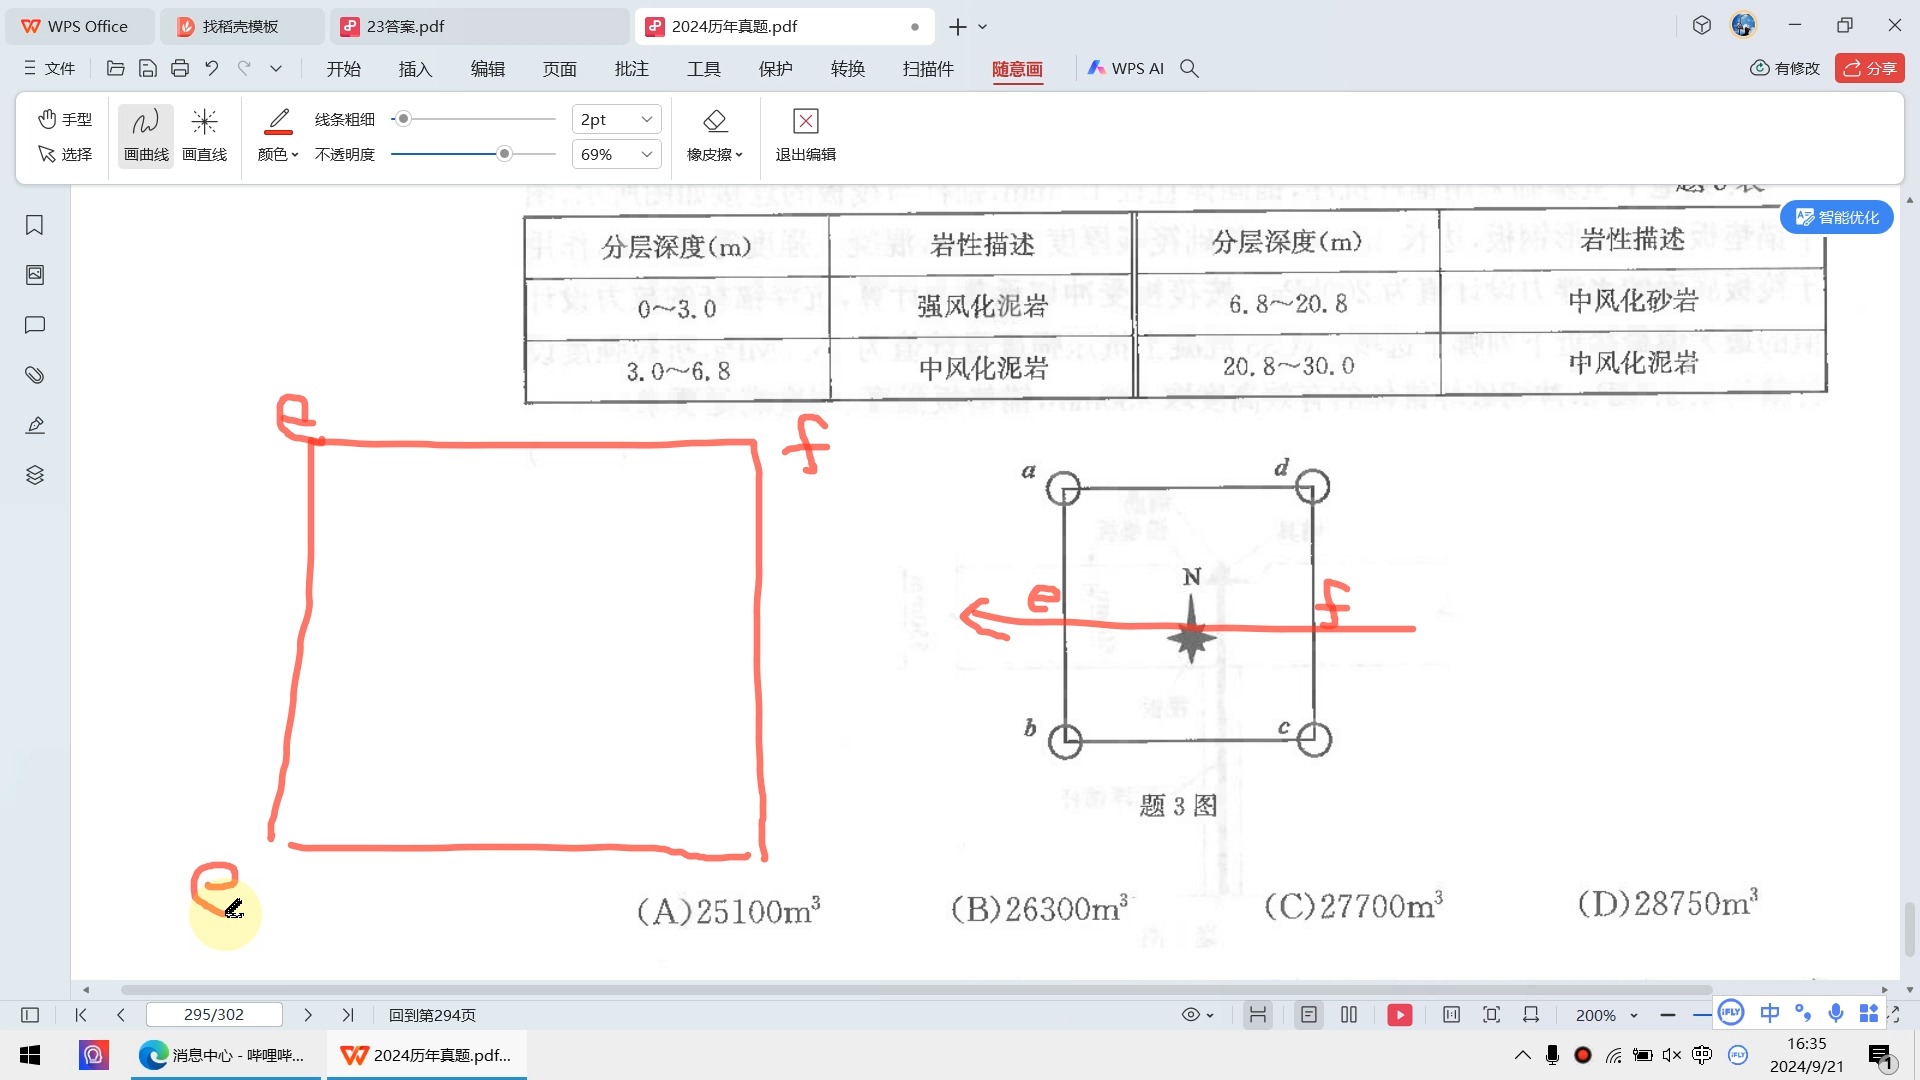The image size is (1920, 1080).
Task: Open the bookmark sidebar panel
Action: [x=35, y=225]
